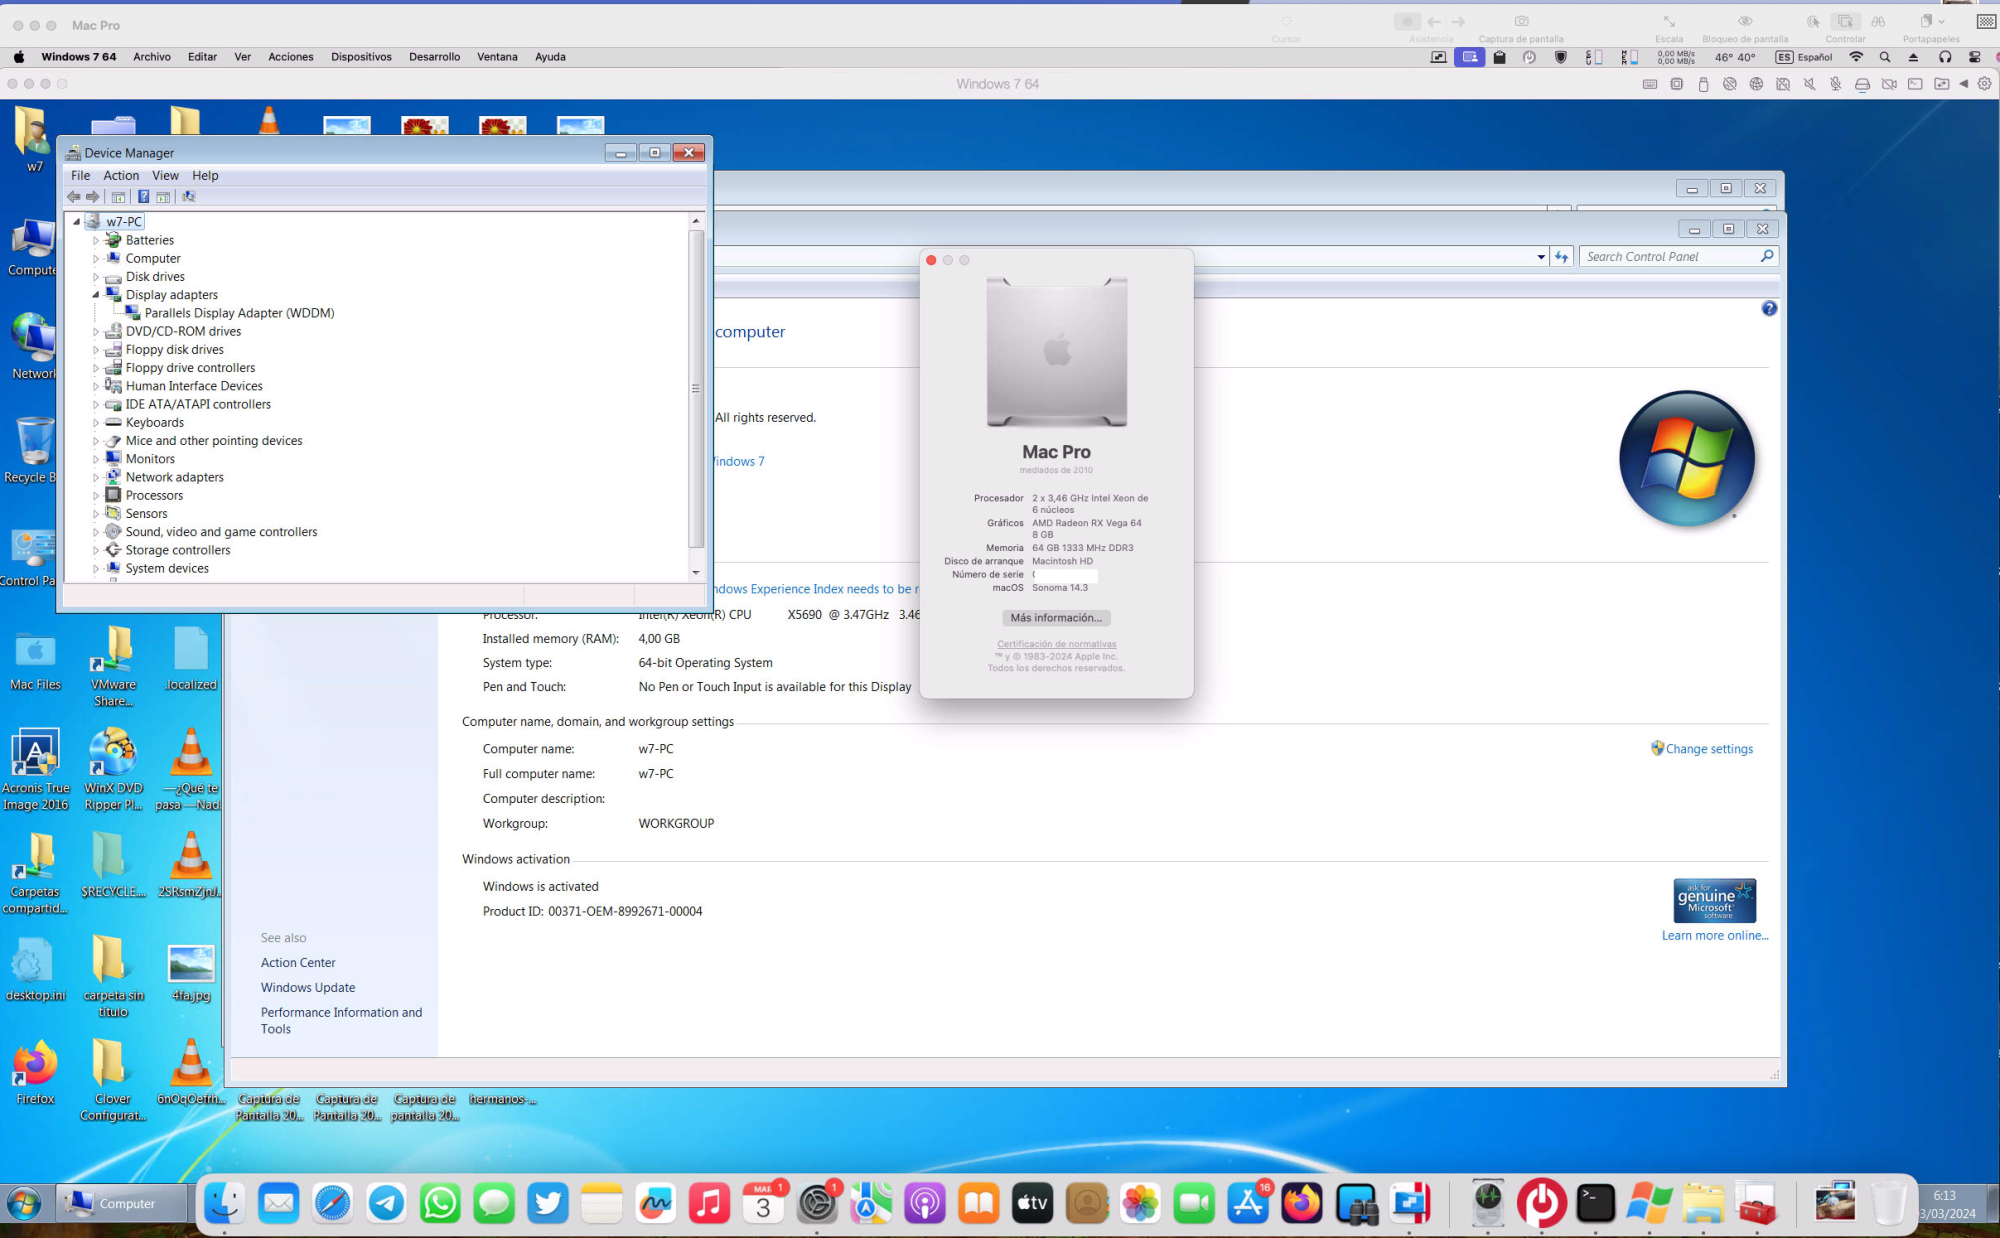Collapse the Display adapters node
2000x1238 pixels.
pos(96,295)
